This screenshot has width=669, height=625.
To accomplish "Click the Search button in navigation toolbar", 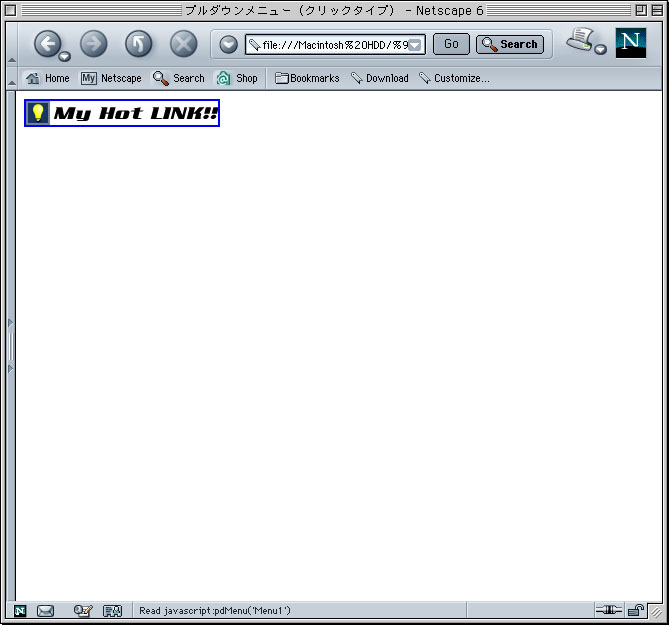I will [x=510, y=44].
